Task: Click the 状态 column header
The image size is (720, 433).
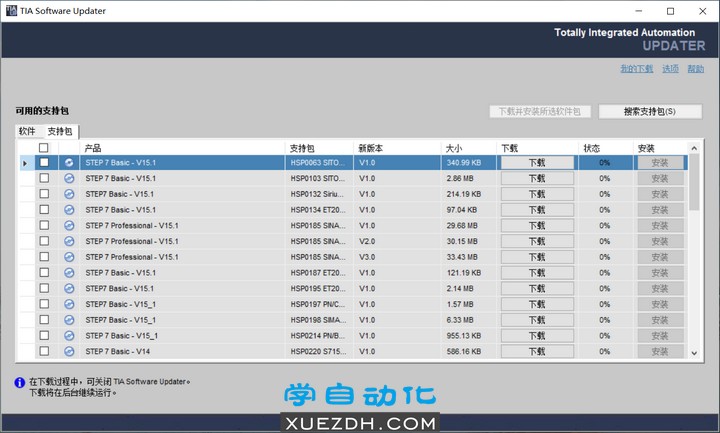Action: [x=606, y=148]
